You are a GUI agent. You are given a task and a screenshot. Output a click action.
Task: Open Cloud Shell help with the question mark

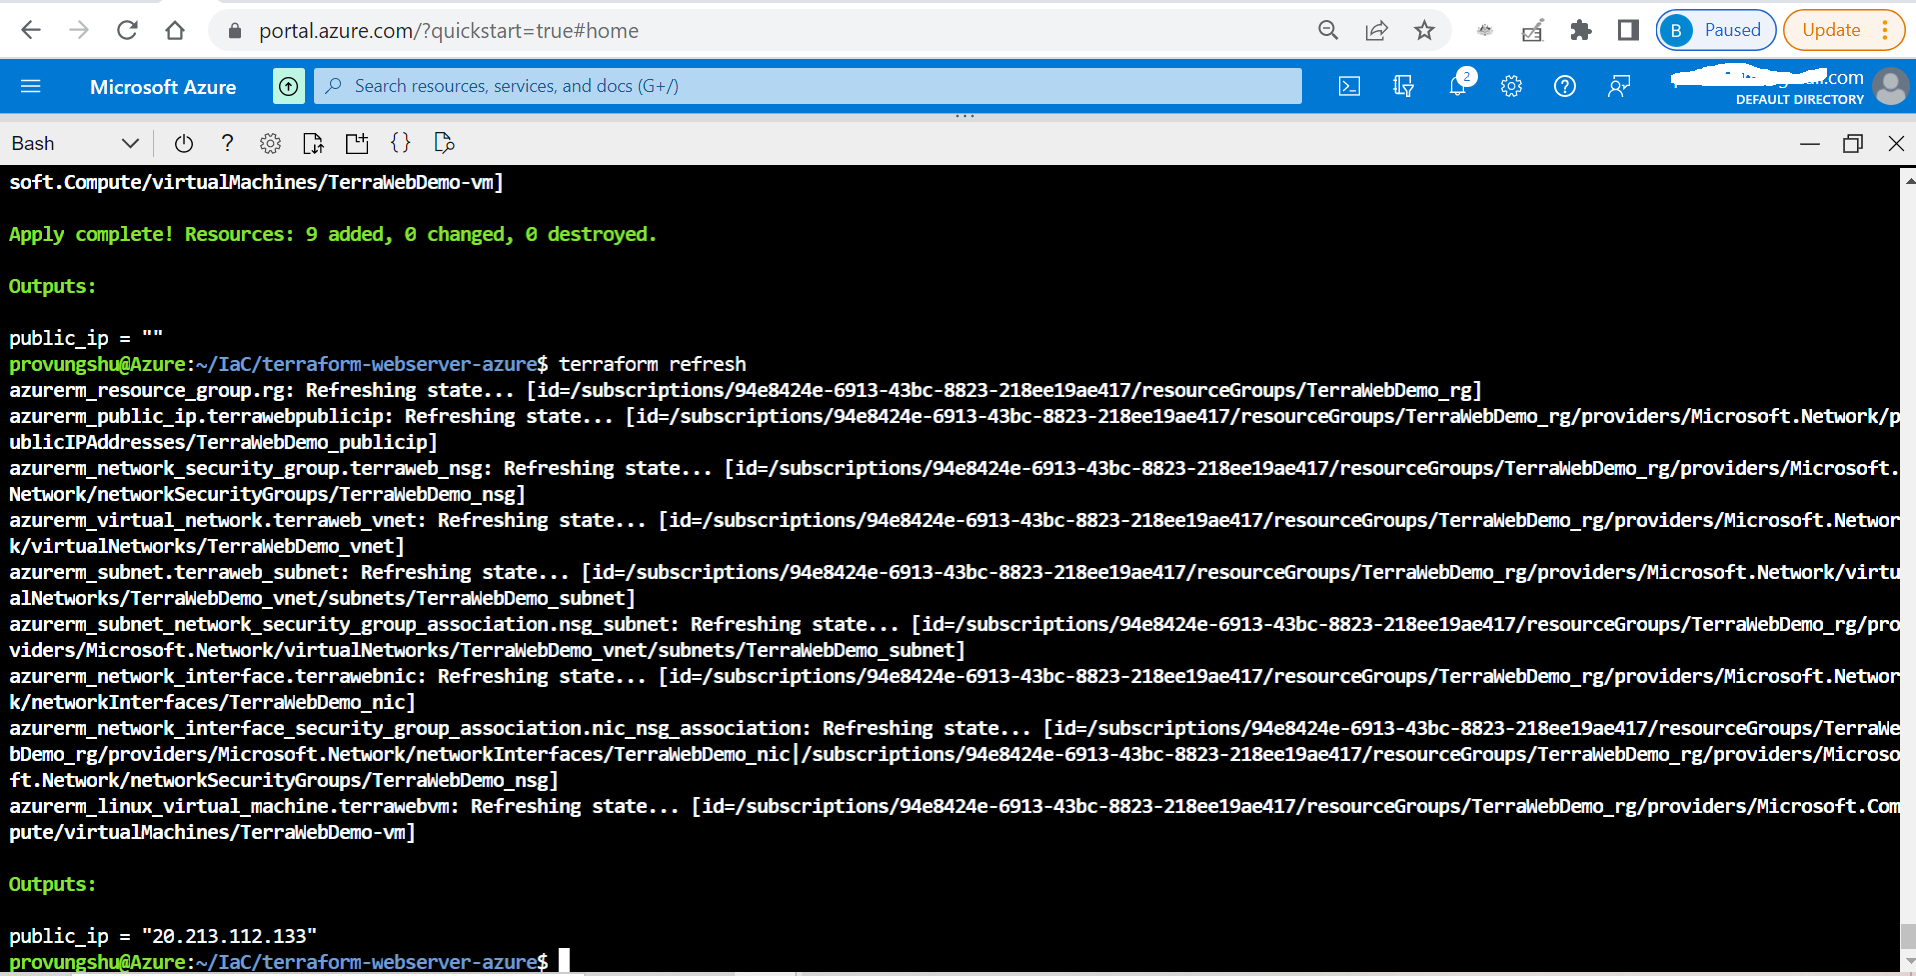click(x=227, y=143)
